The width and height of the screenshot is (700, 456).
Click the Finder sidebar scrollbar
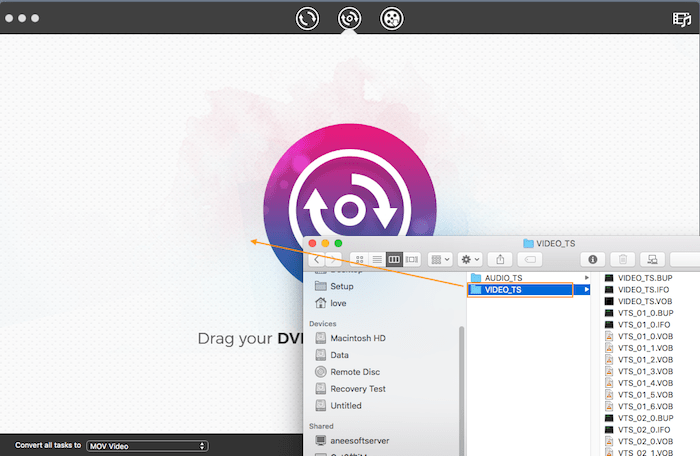point(462,391)
